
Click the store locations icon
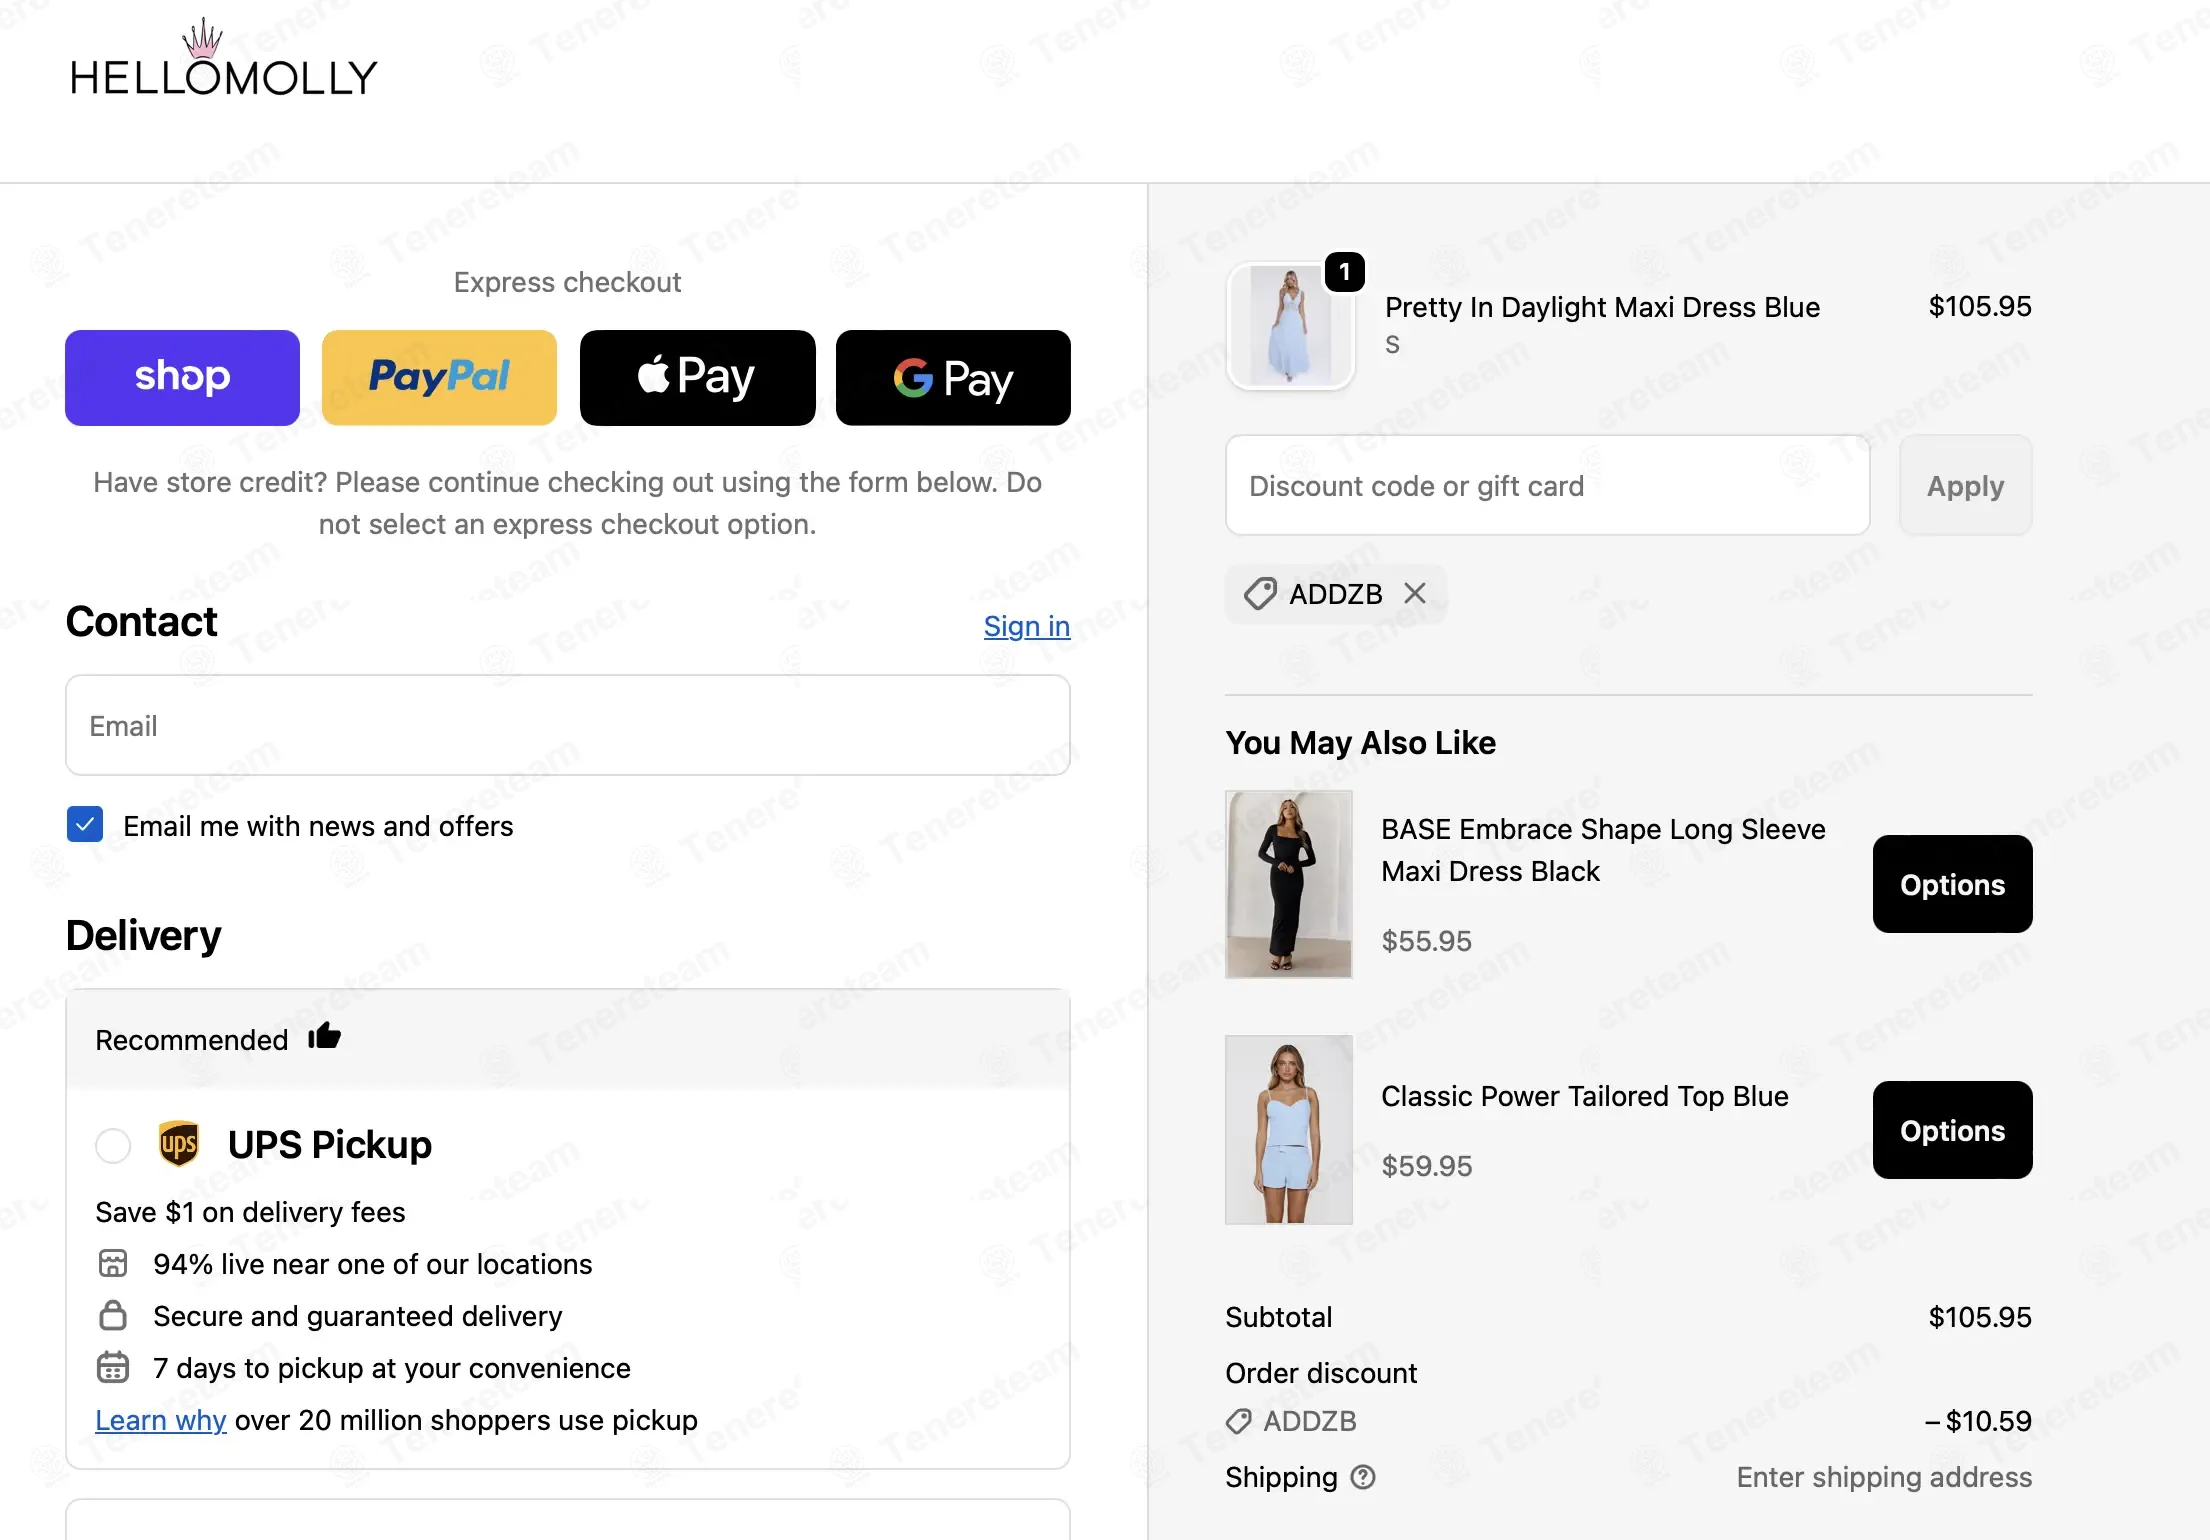(x=113, y=1263)
